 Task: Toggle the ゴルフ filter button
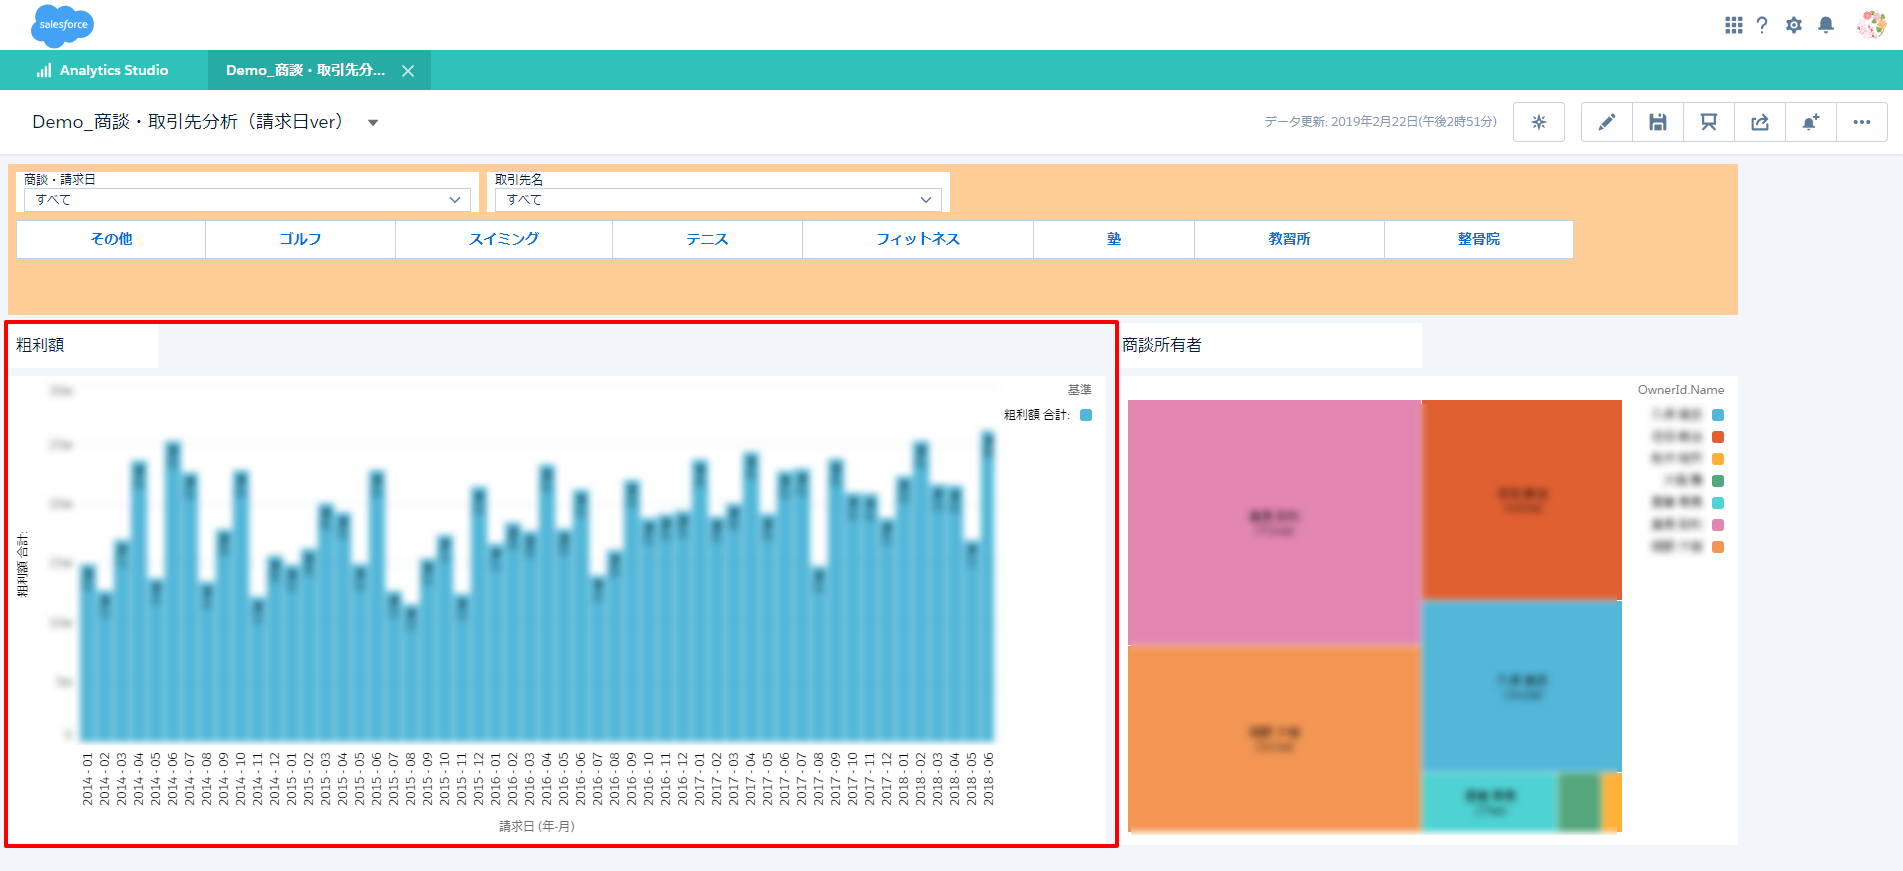pos(300,239)
